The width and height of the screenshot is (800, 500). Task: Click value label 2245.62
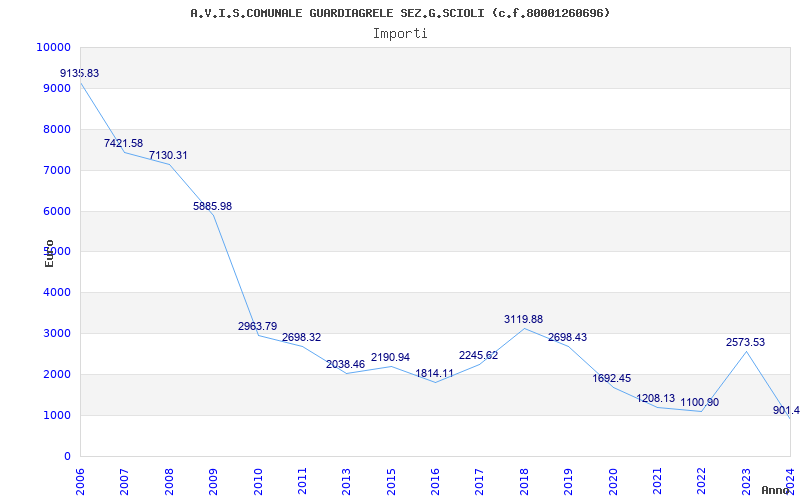(x=479, y=355)
